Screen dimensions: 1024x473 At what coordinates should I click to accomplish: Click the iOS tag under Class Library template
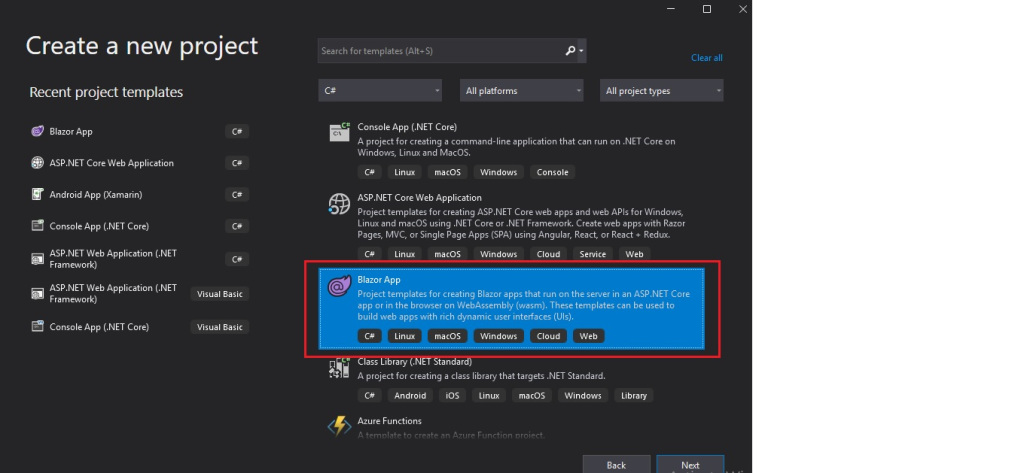click(x=453, y=395)
